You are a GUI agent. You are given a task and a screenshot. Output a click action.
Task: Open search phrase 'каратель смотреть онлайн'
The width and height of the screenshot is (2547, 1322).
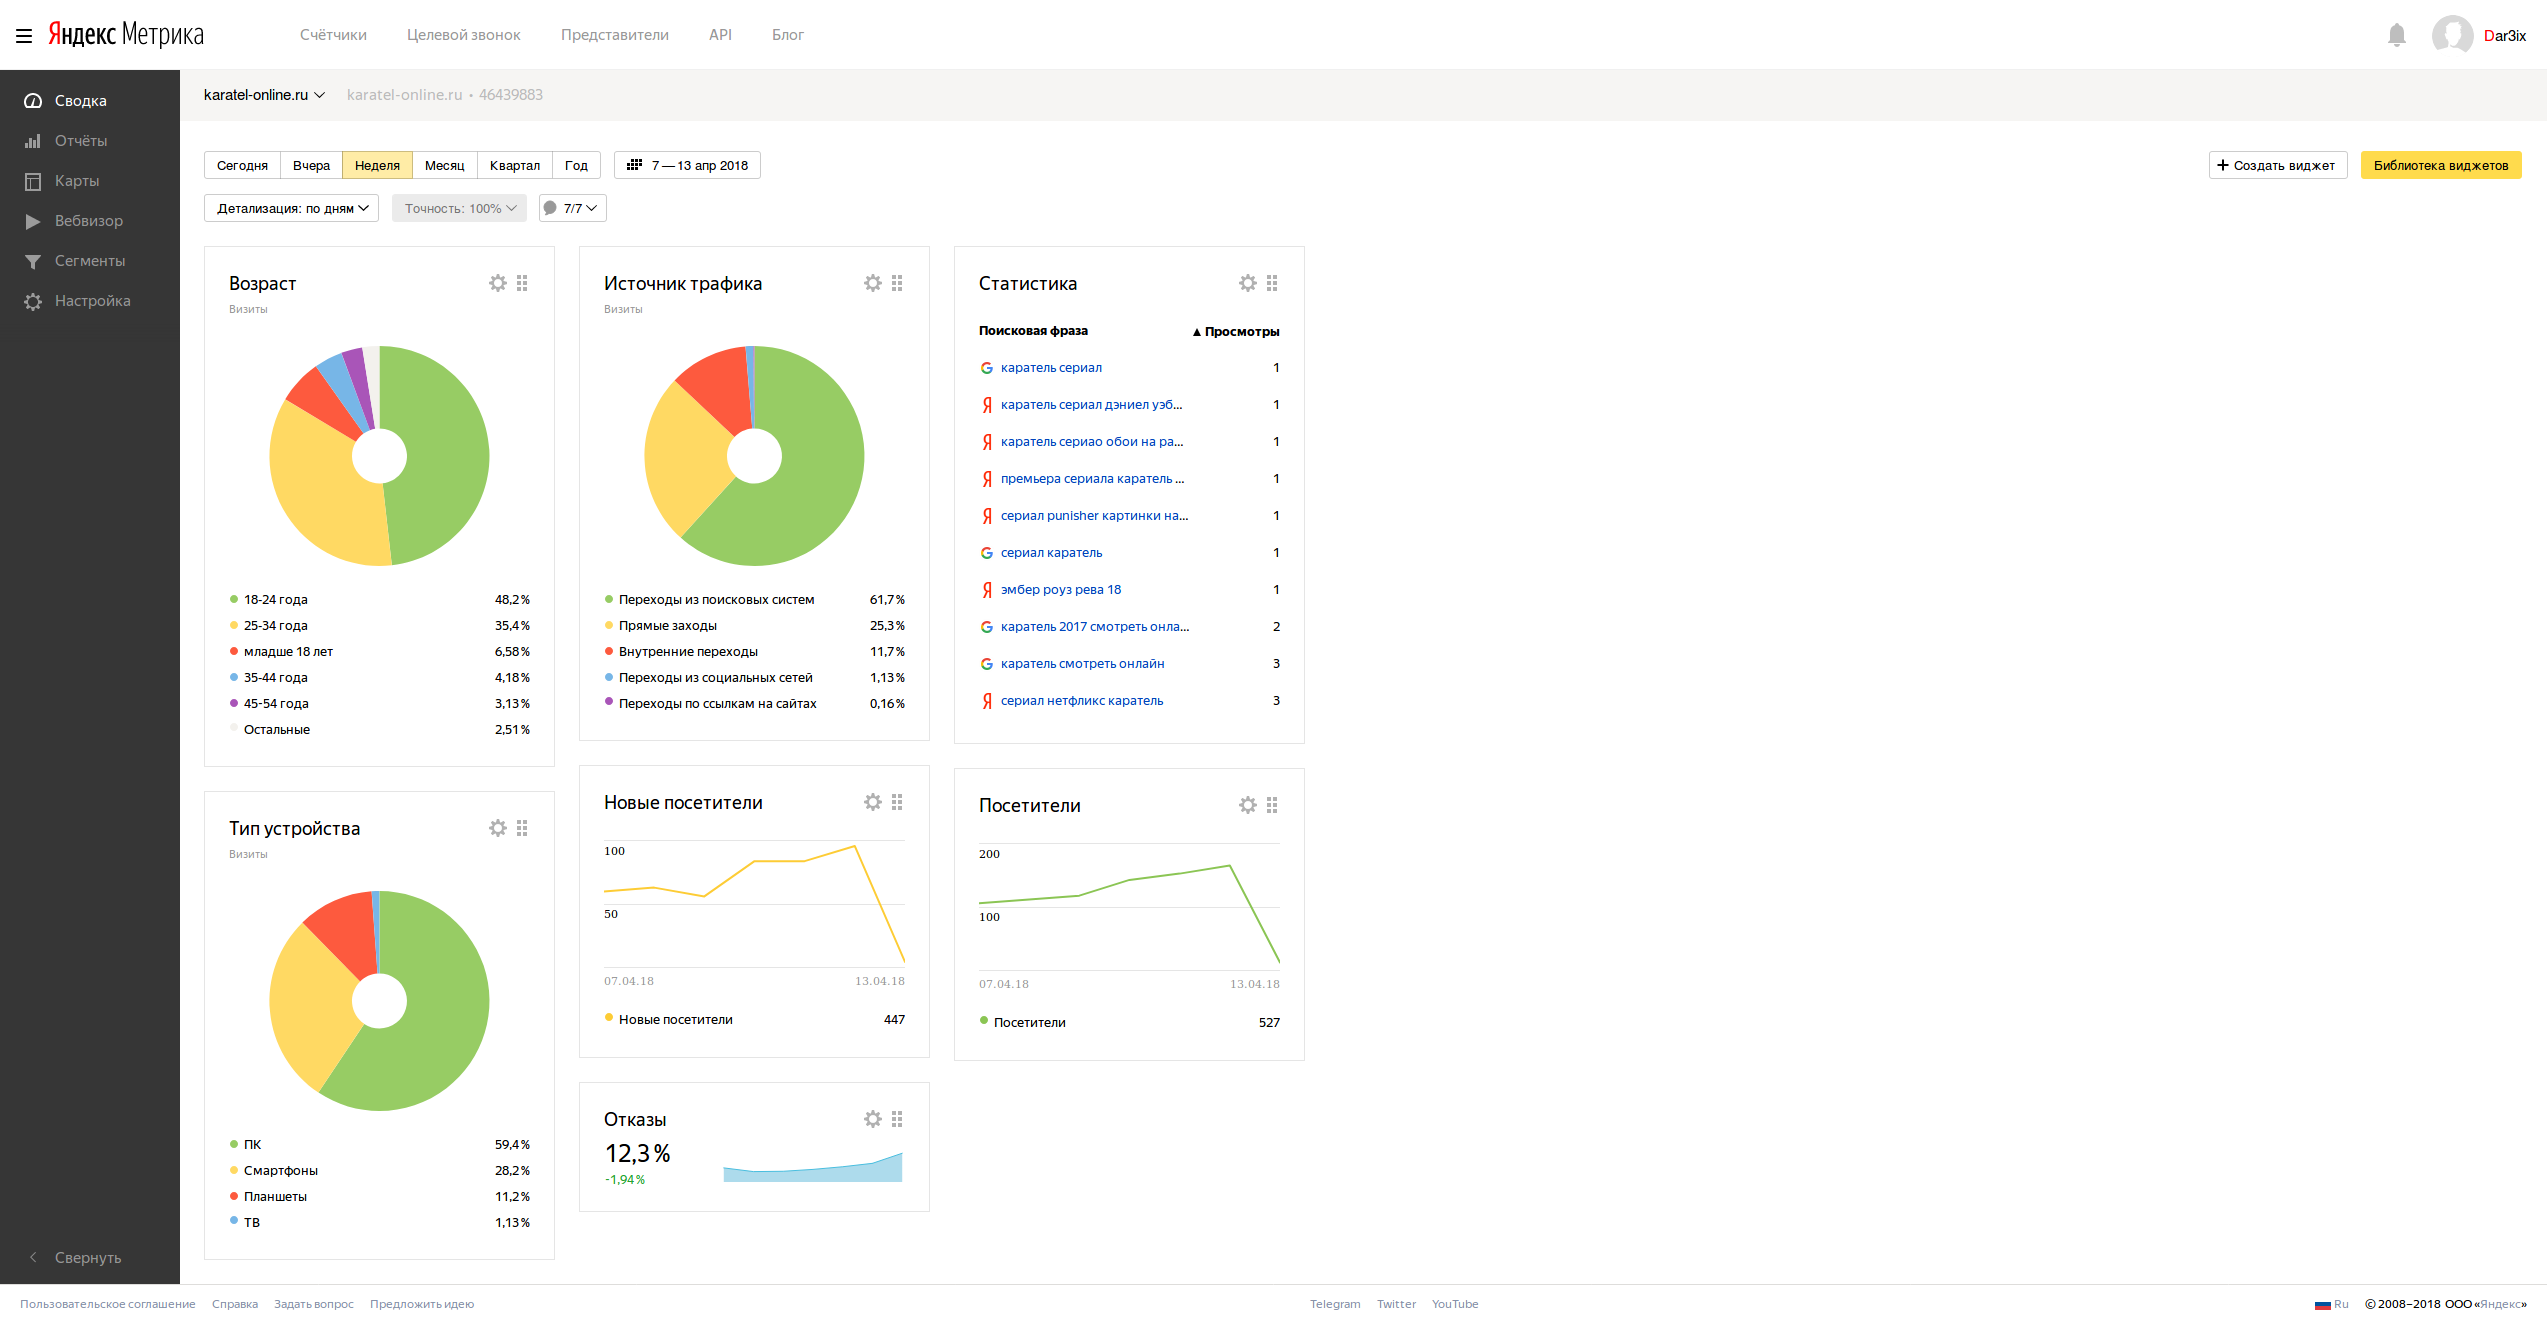click(x=1082, y=664)
